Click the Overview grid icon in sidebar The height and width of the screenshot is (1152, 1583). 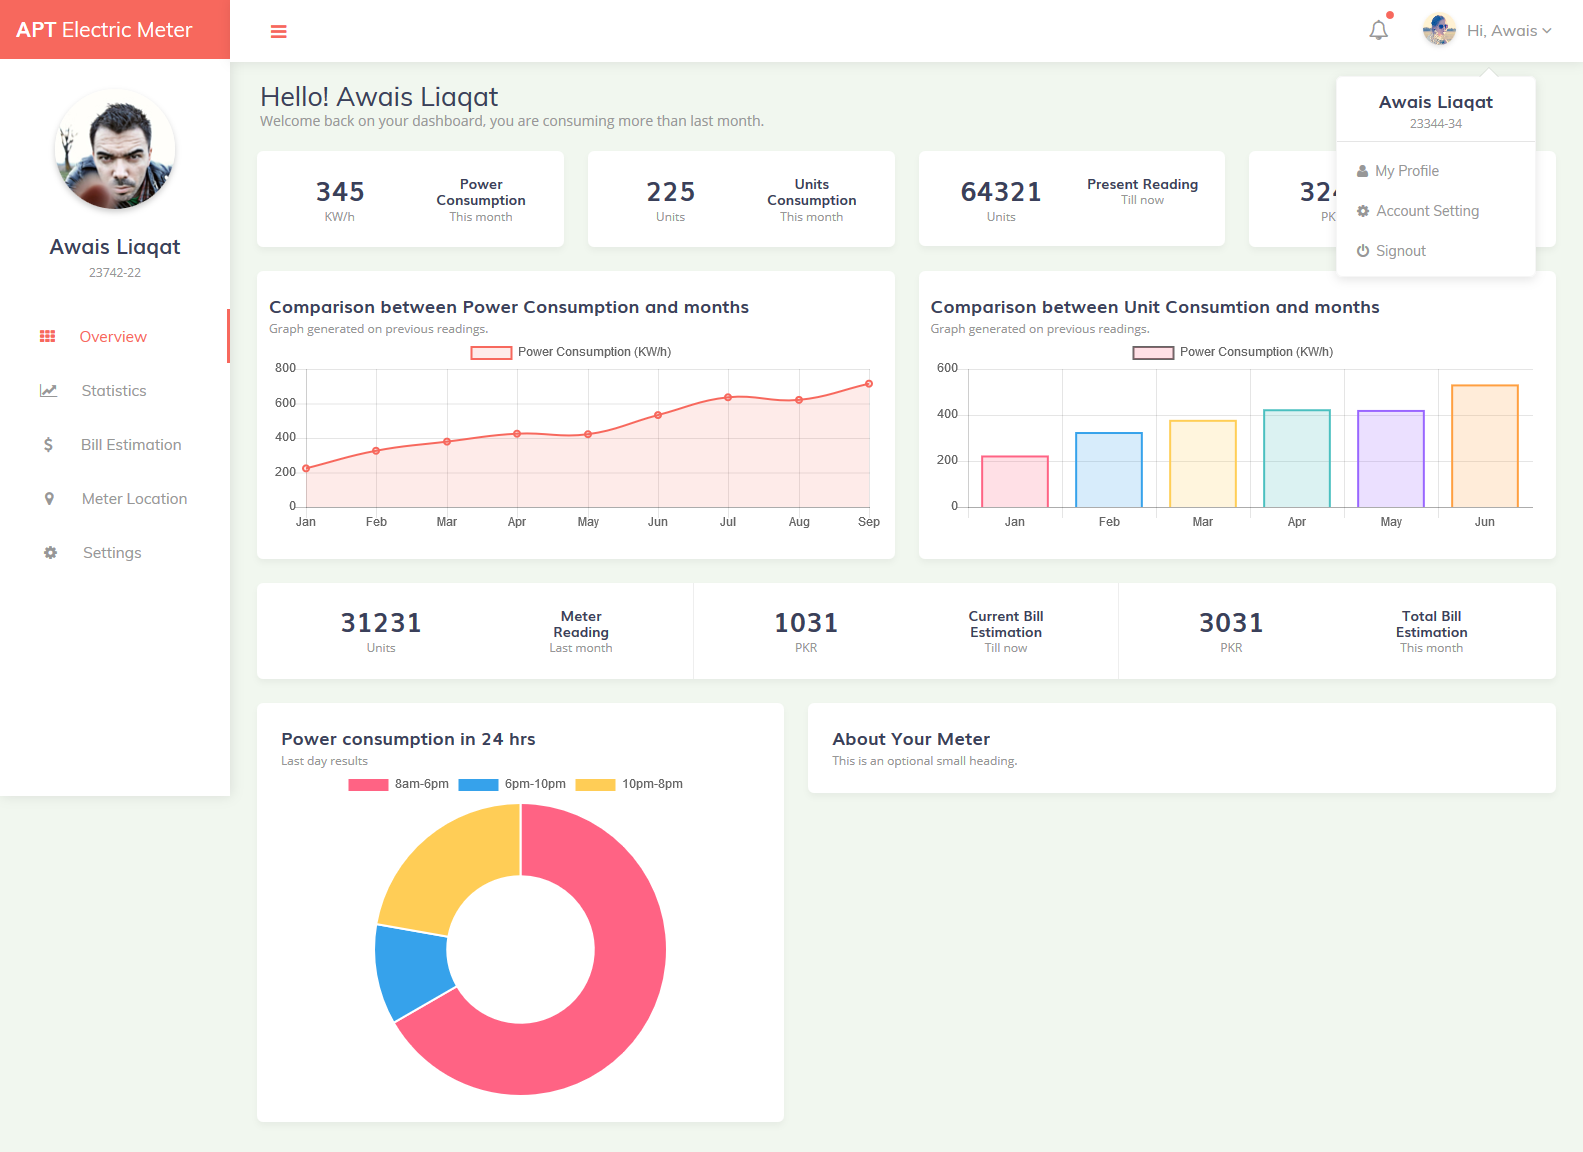pyautogui.click(x=47, y=337)
